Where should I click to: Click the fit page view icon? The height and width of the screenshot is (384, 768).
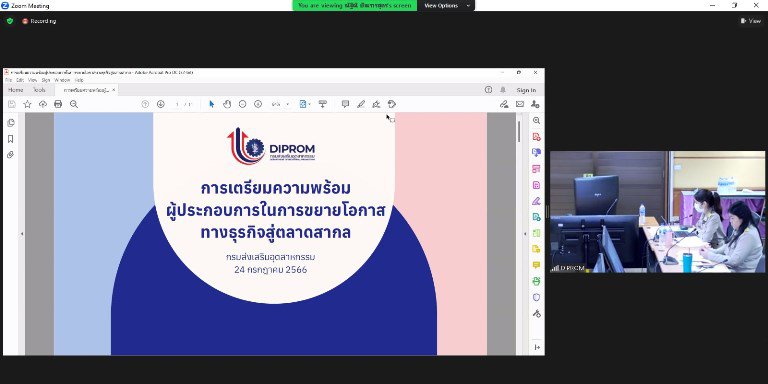[x=303, y=104]
